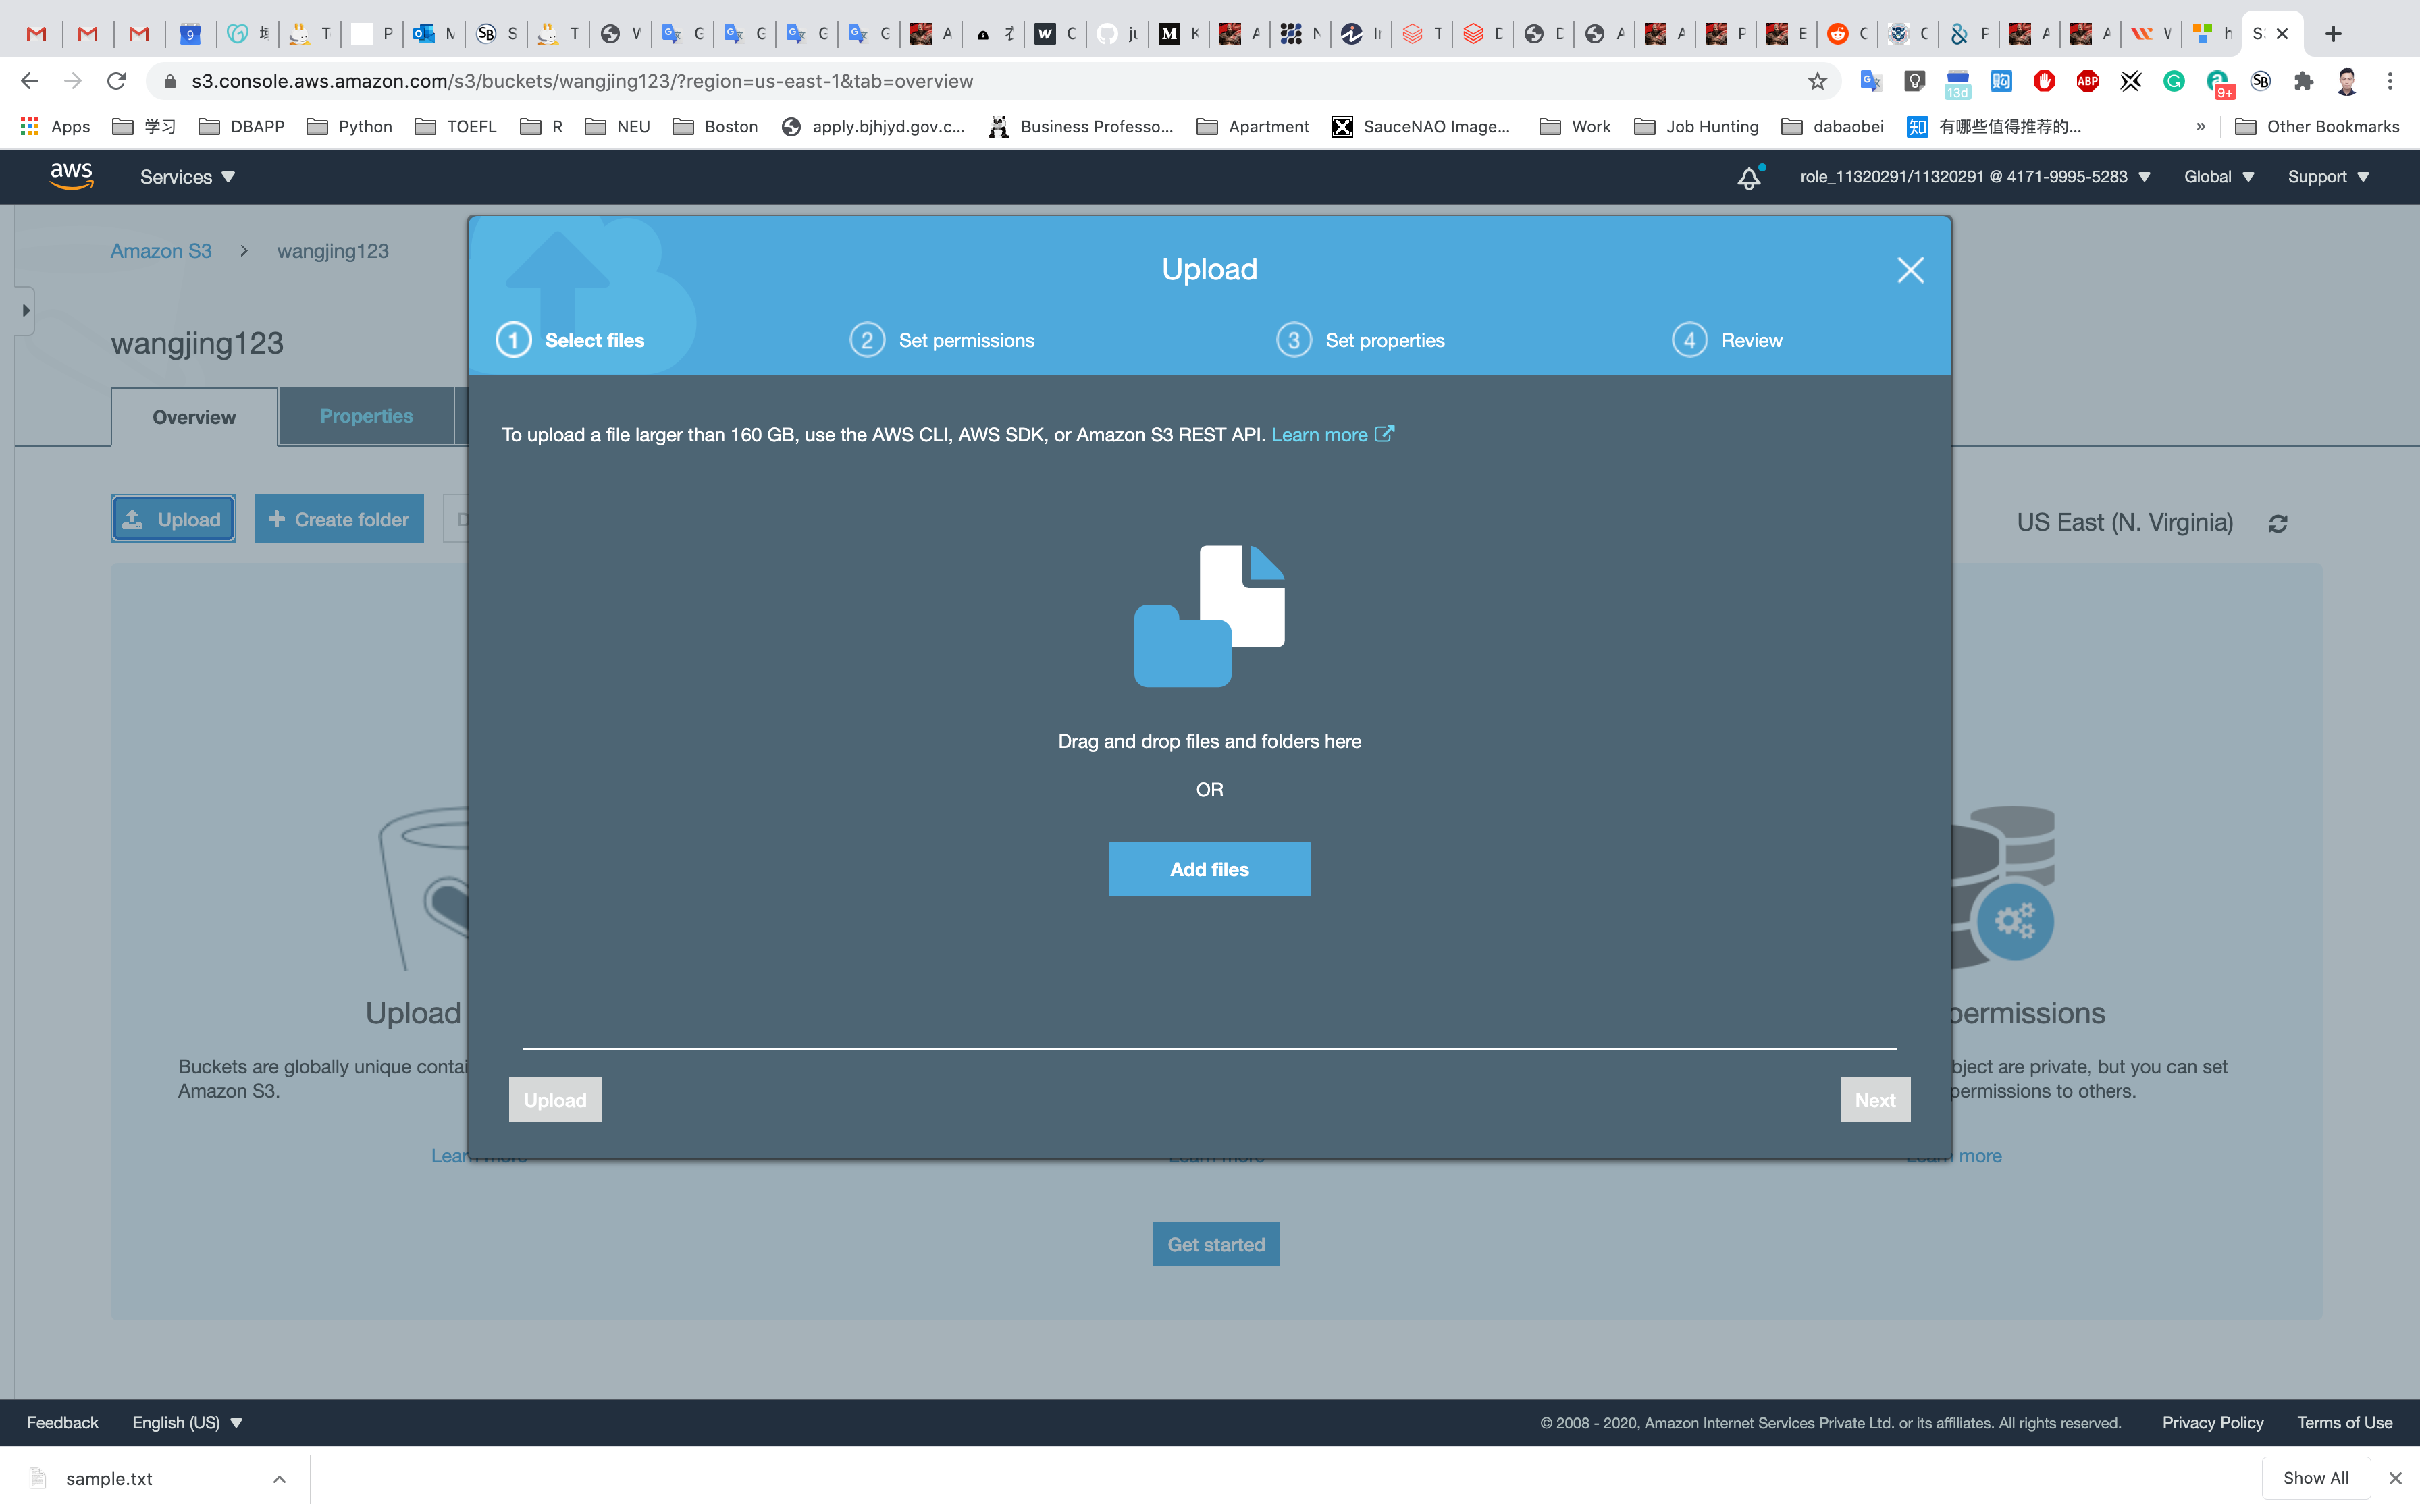Viewport: 2420px width, 1512px height.
Task: Open the English (US) language selector
Action: pyautogui.click(x=187, y=1422)
